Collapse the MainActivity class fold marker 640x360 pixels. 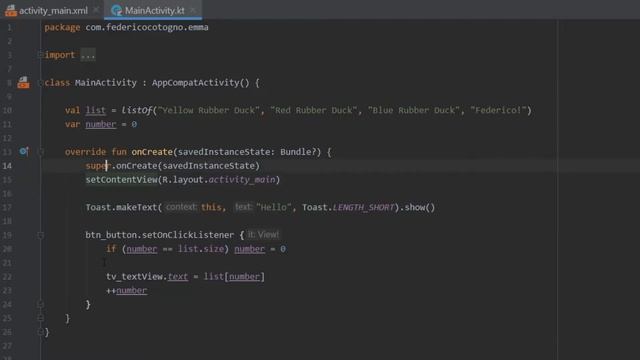point(40,82)
